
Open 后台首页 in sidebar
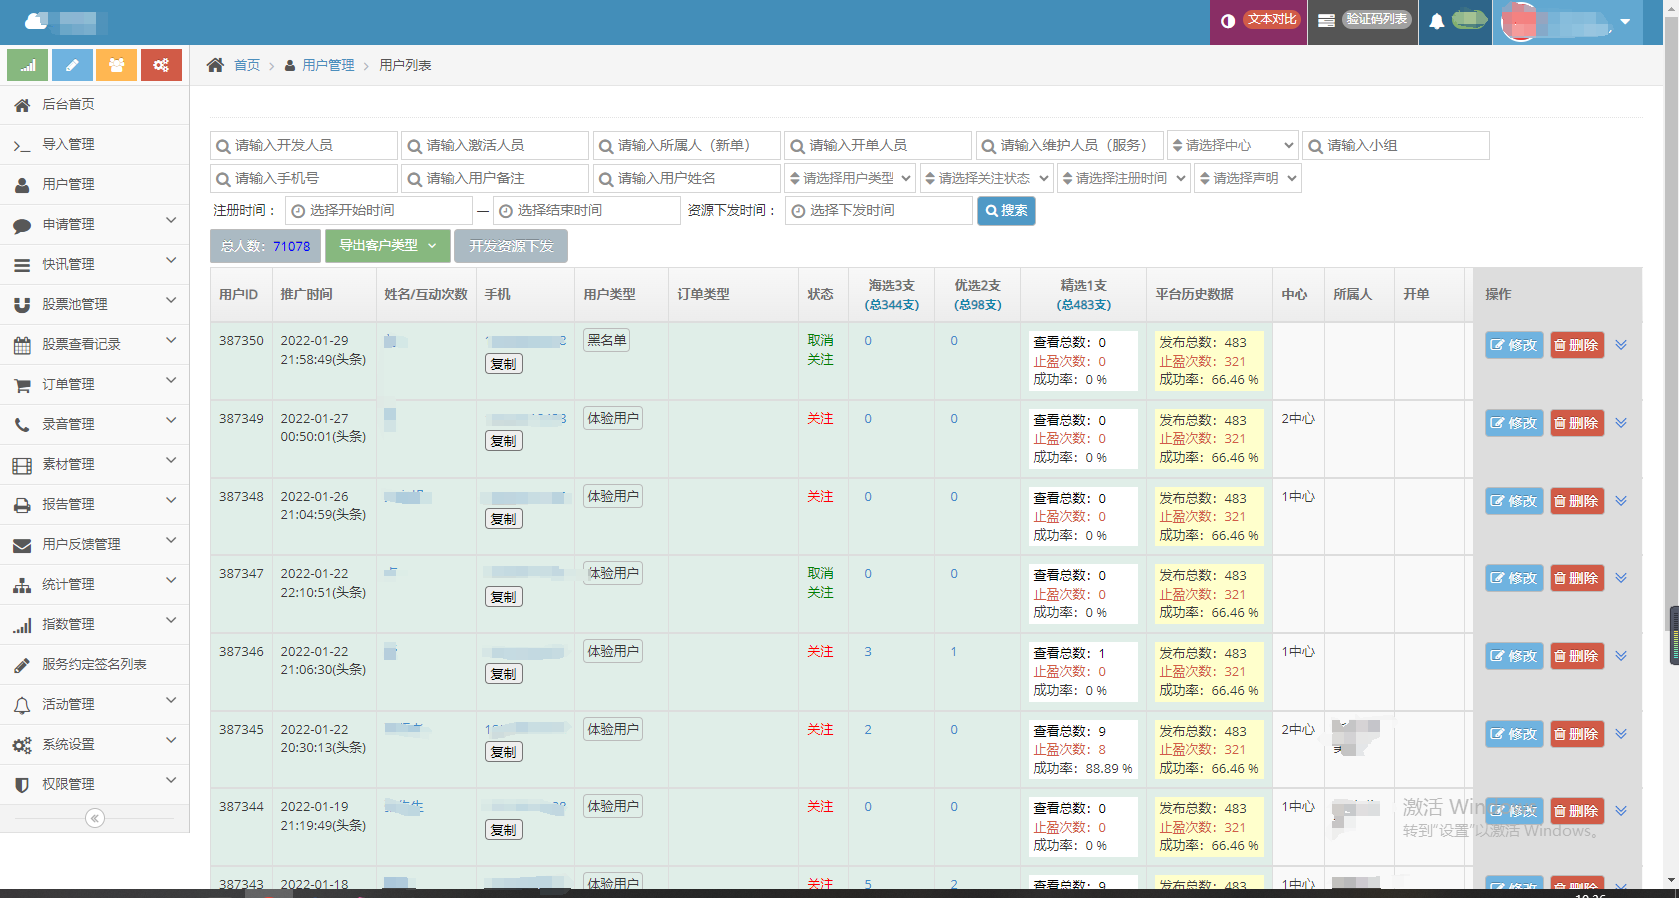pyautogui.click(x=94, y=104)
